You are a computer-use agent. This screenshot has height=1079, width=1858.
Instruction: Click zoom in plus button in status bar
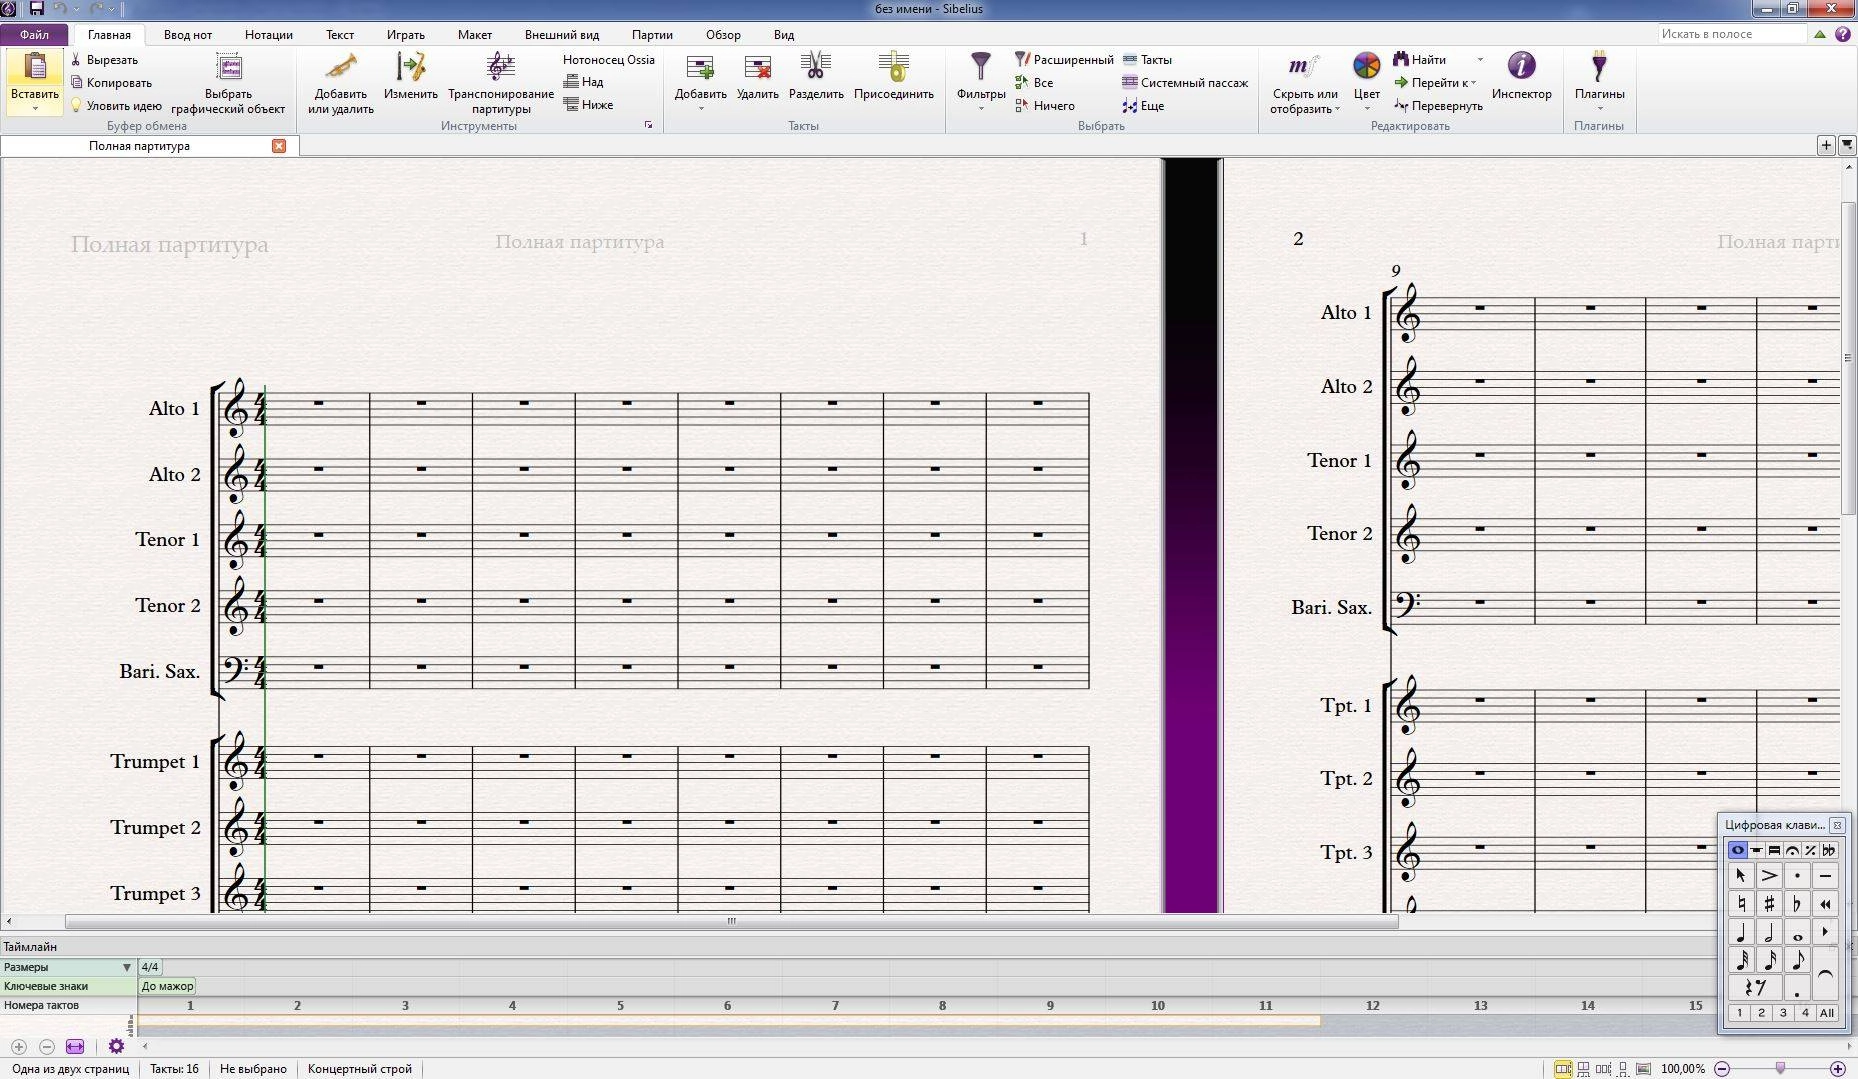point(1838,1069)
